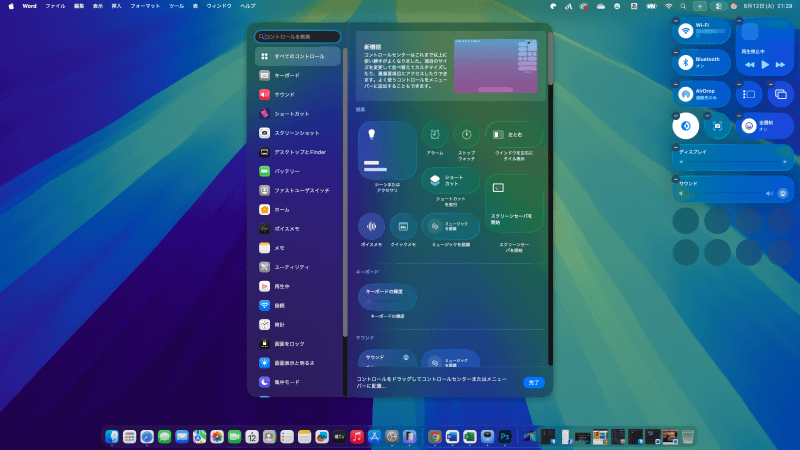
Task: Open Spotlight search in menu bar
Action: 683,6
